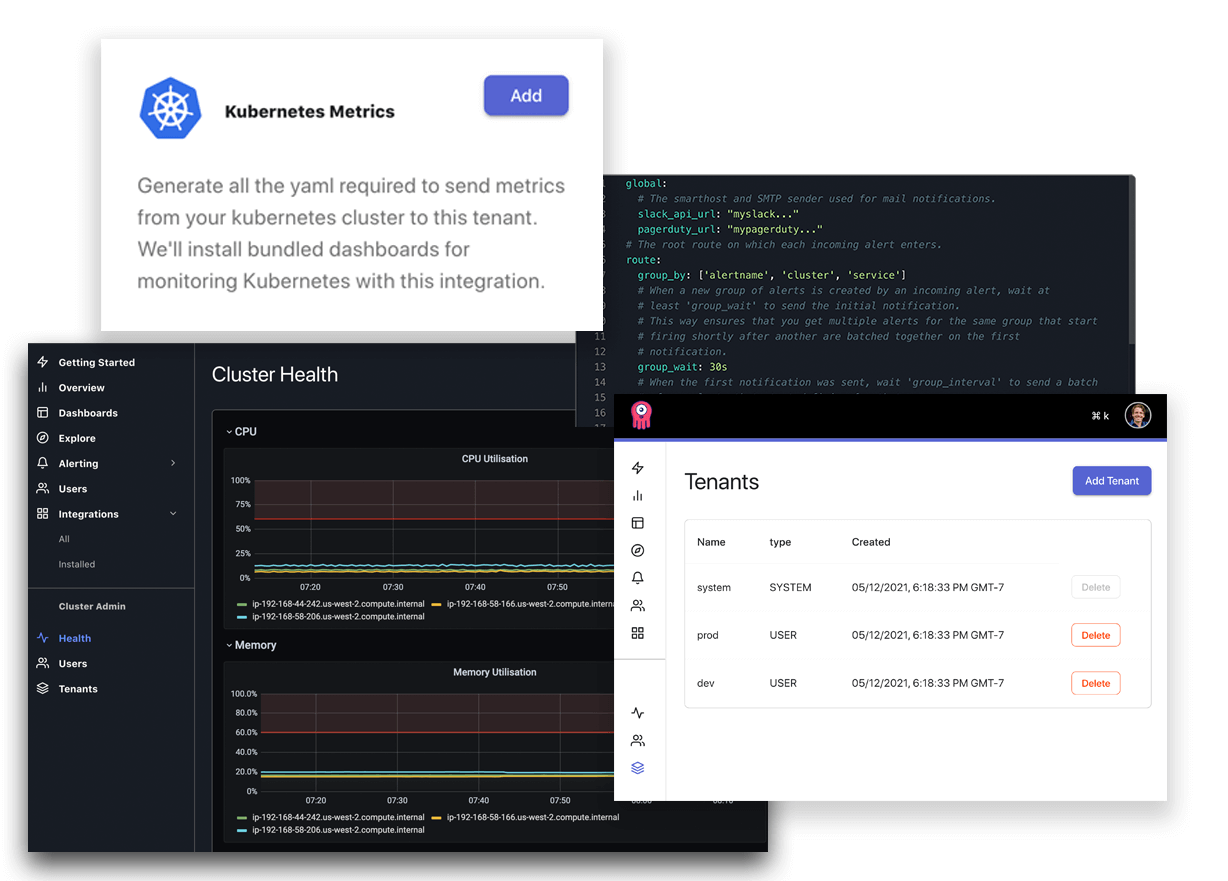Image resolution: width=1228 pixels, height=881 pixels.
Task: Click bell icon in Tenants window sidebar
Action: click(x=638, y=578)
